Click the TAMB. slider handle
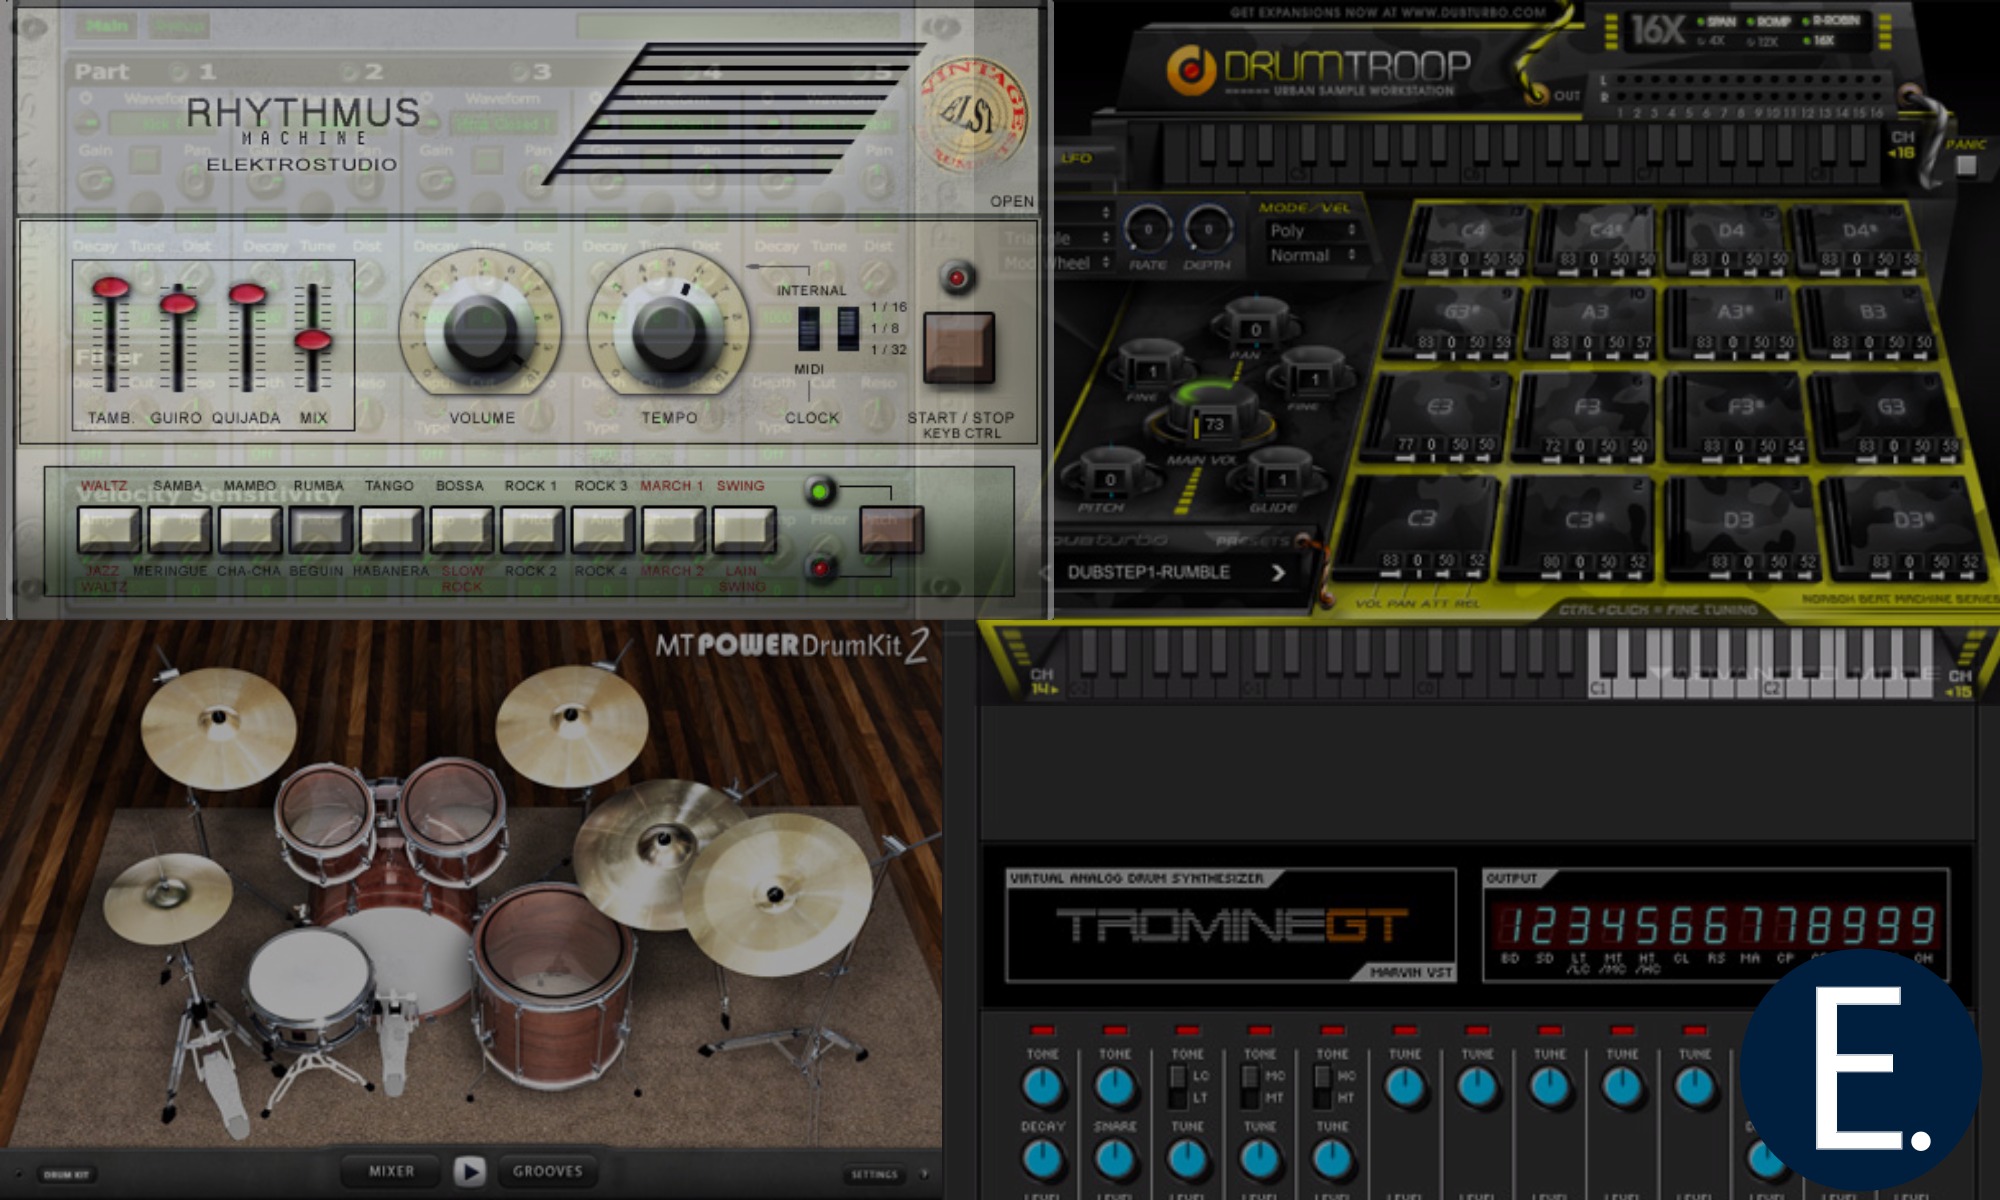Viewport: 2000px width, 1200px height. (x=110, y=288)
